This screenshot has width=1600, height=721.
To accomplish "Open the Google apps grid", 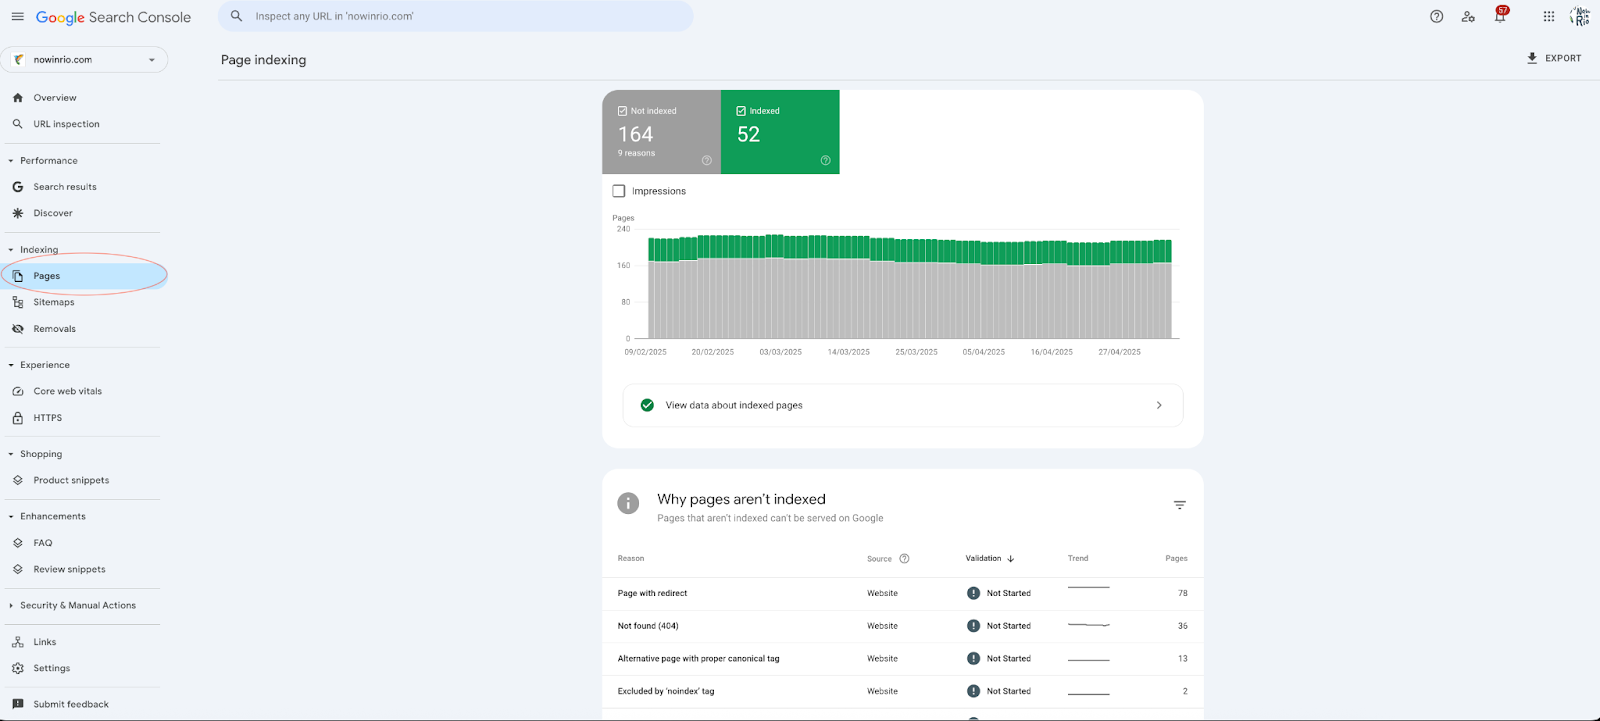I will click(1548, 17).
